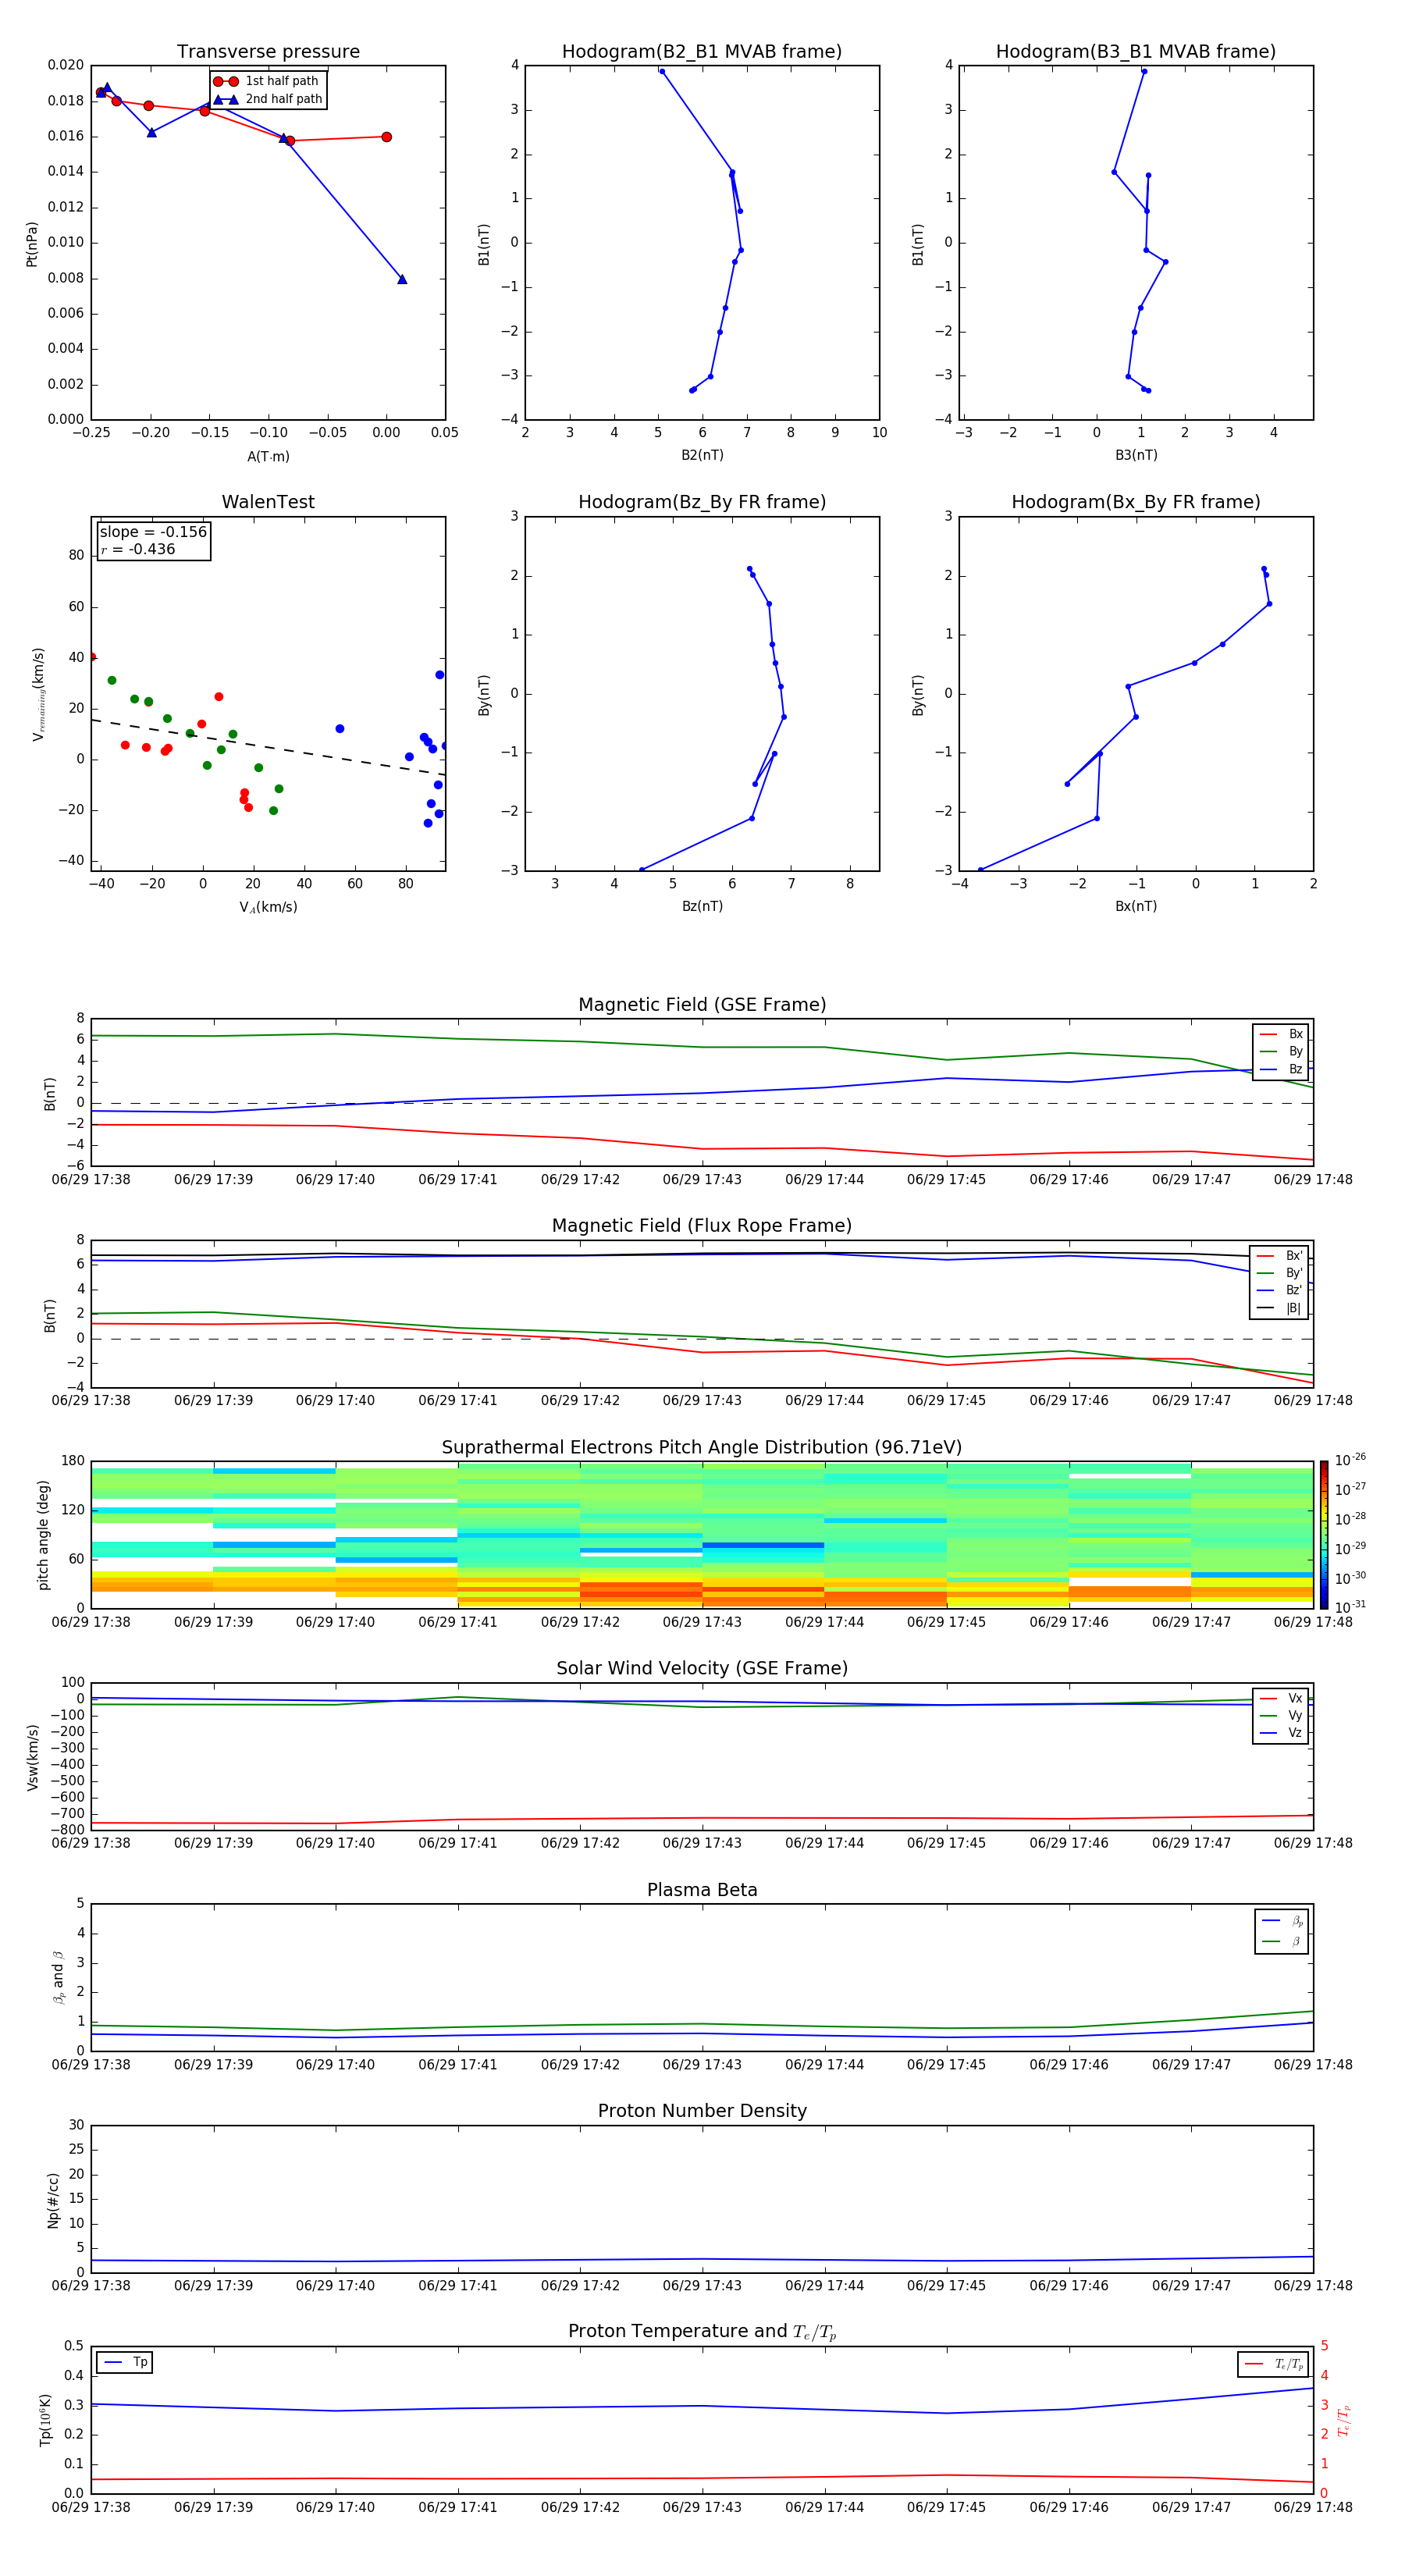The height and width of the screenshot is (2576, 1405).
Task: Click the "Proton Temperature and Te/Tp" title
Action: click(702, 2332)
